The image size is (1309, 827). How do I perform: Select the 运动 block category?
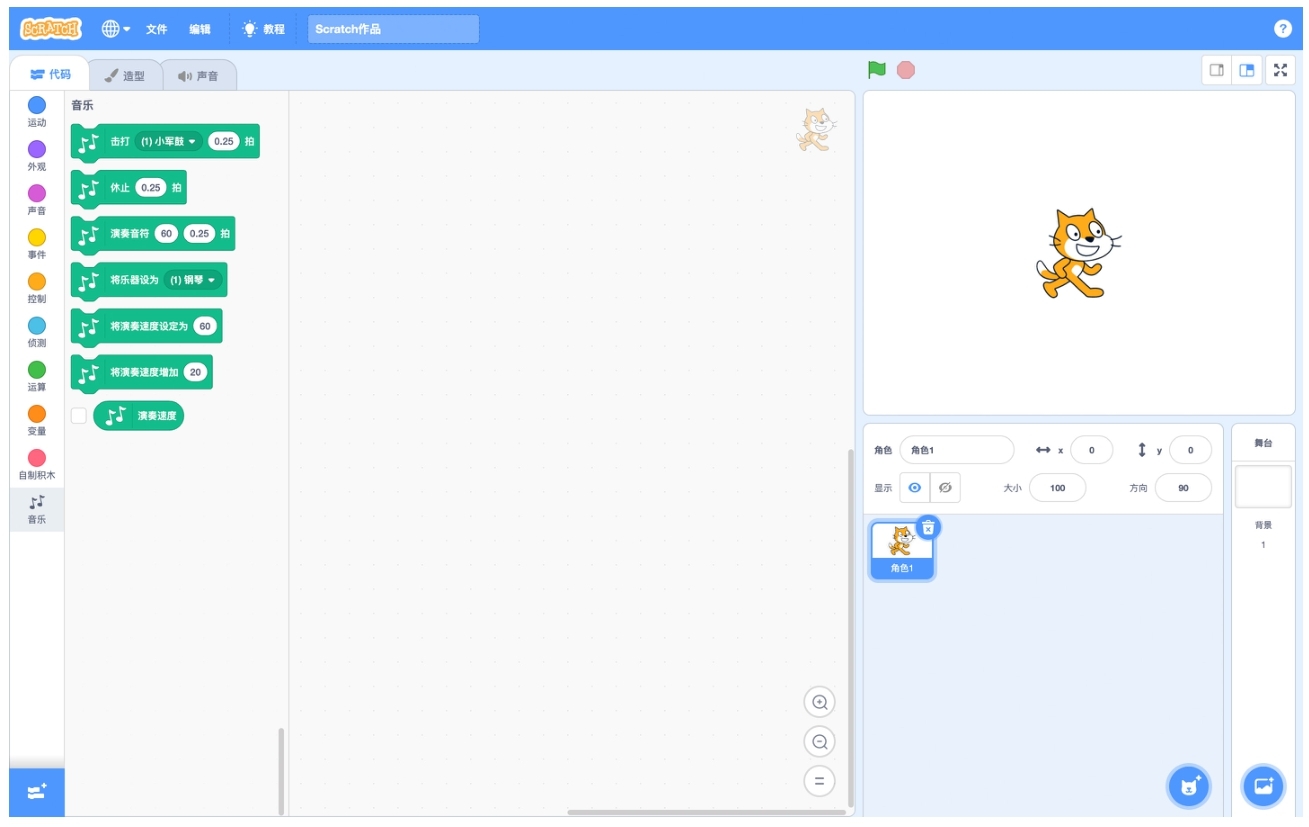(x=37, y=112)
